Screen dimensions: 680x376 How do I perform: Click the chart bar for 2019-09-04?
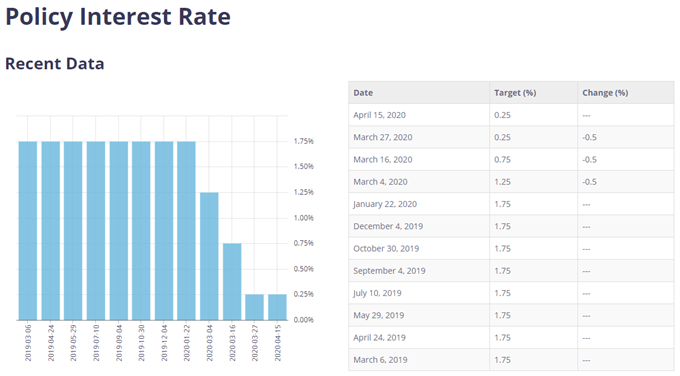point(119,231)
